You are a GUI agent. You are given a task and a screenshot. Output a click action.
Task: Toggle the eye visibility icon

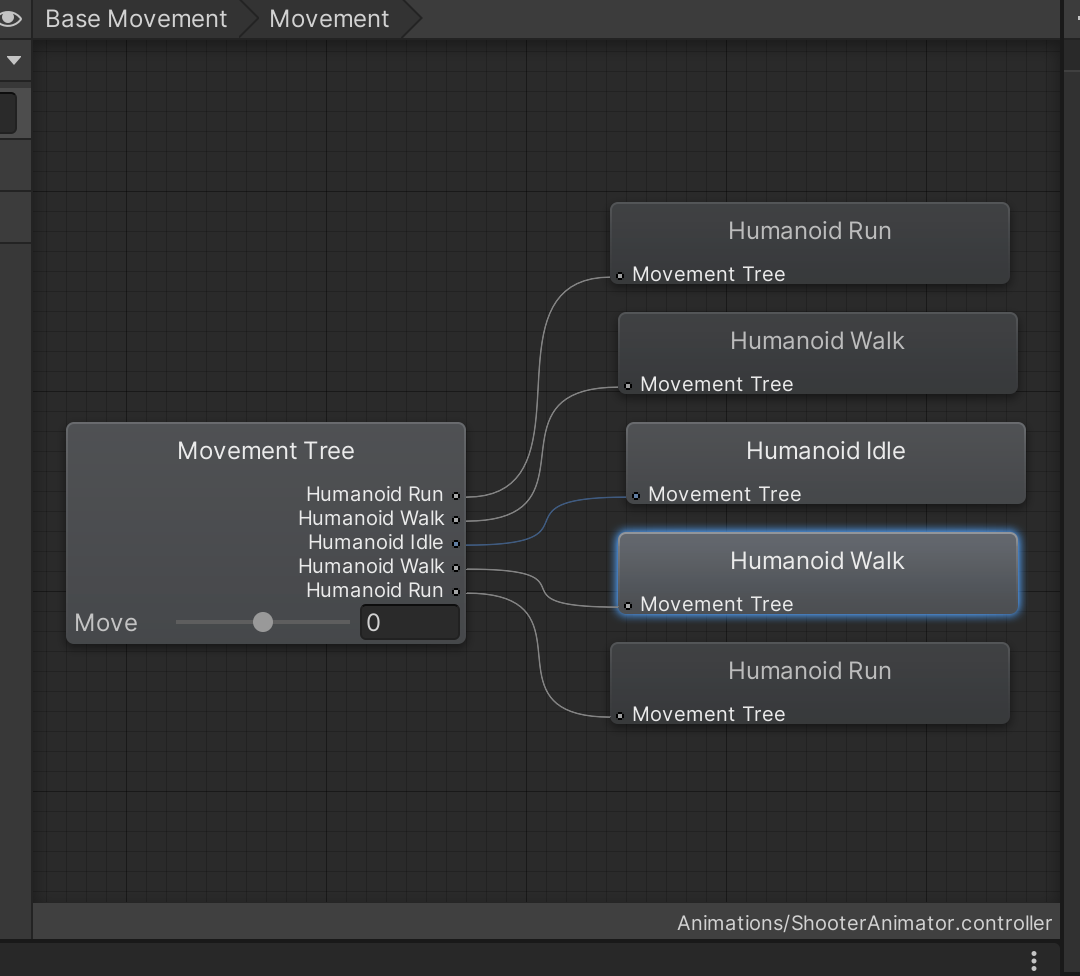10,19
